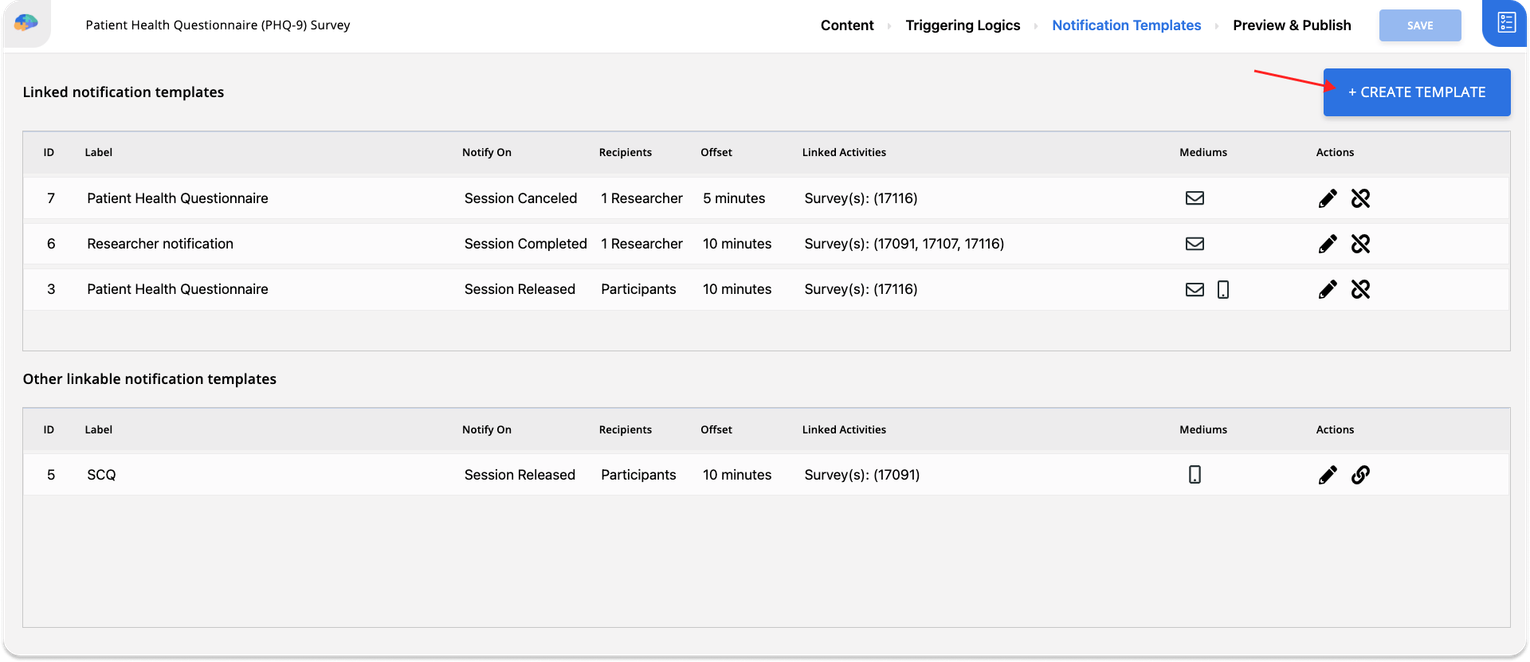The height and width of the screenshot is (662, 1530).
Task: Unlink template 3 from Session Released
Action: point(1360,289)
